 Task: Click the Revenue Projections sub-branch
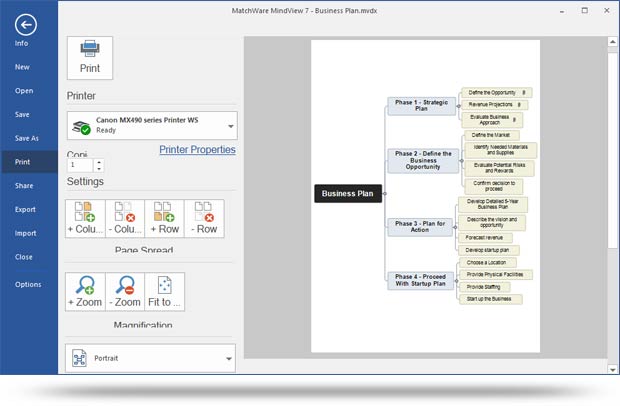pos(494,105)
